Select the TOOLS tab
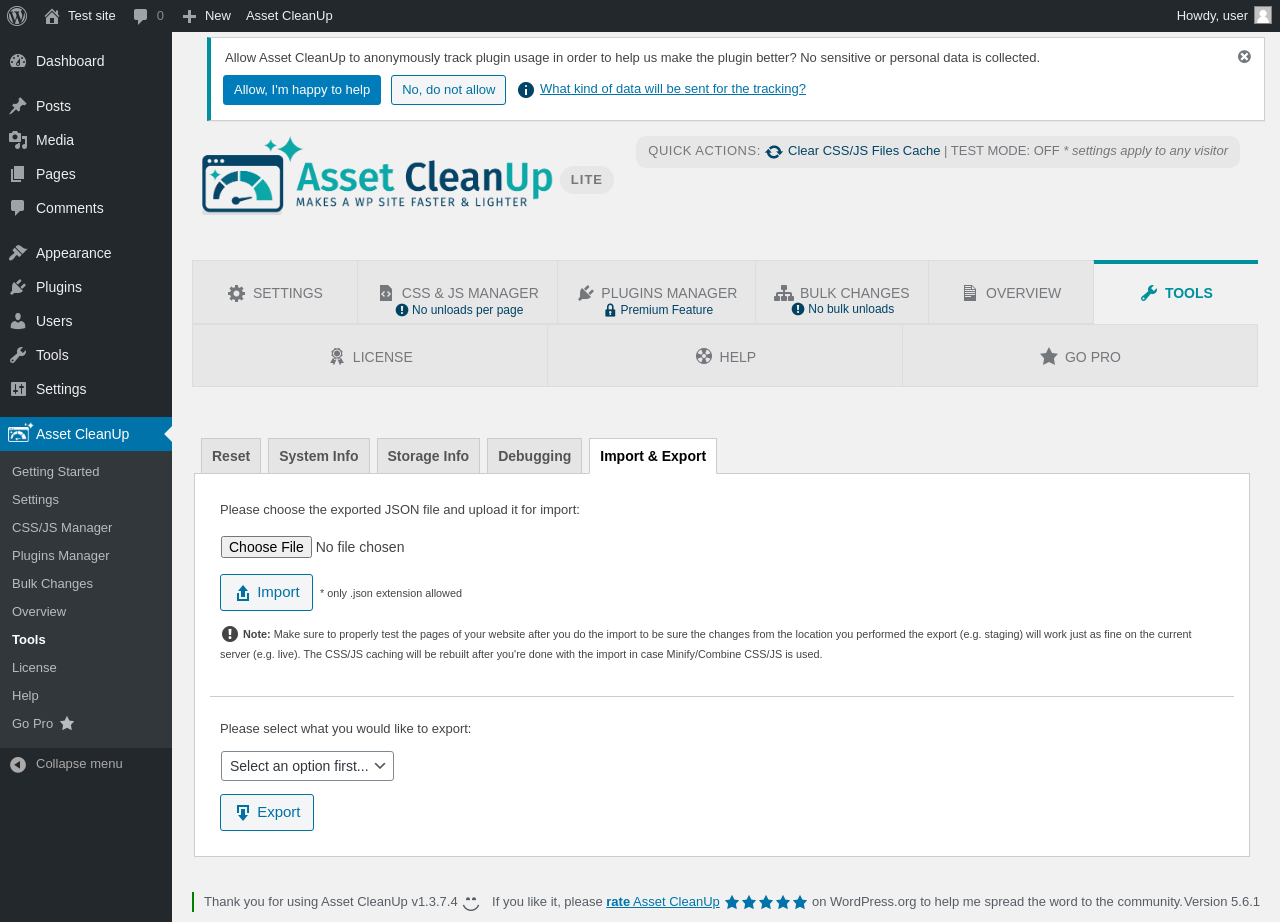 click(x=1176, y=293)
